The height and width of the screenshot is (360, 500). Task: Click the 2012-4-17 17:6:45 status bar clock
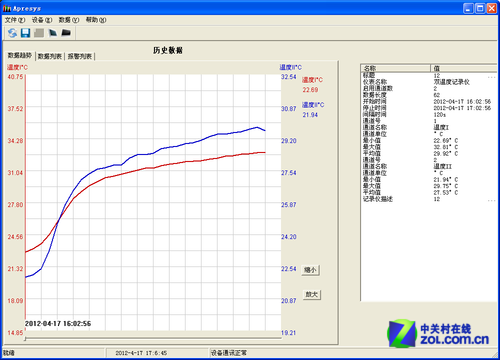point(141,353)
